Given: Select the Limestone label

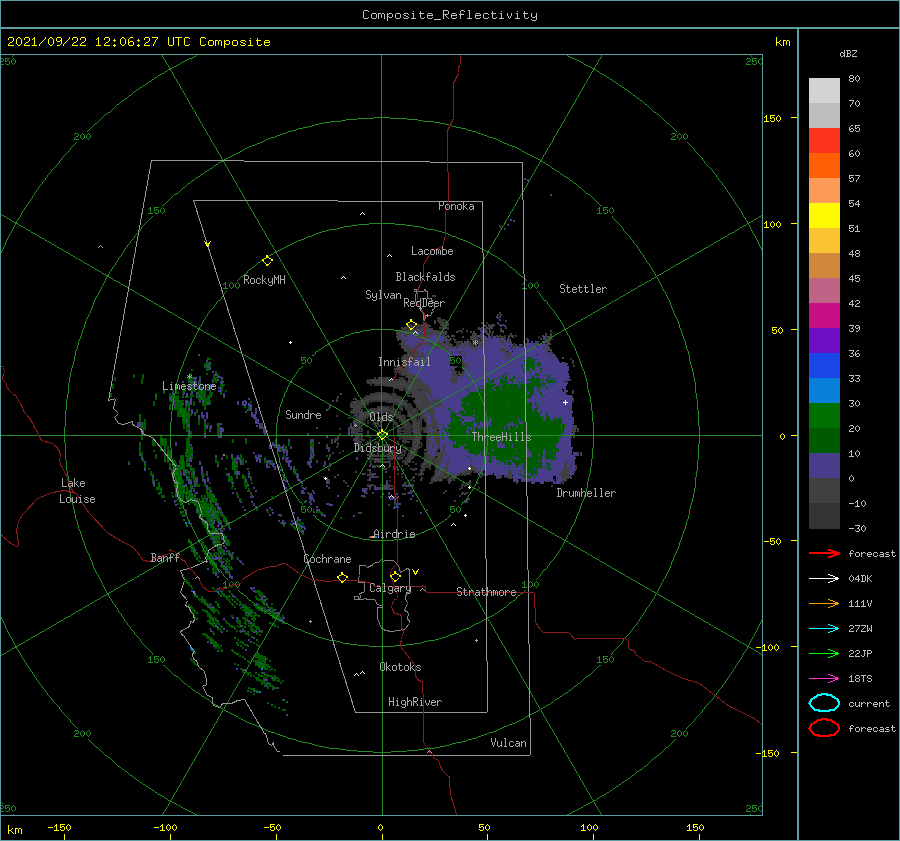Looking at the screenshot, I should [189, 386].
